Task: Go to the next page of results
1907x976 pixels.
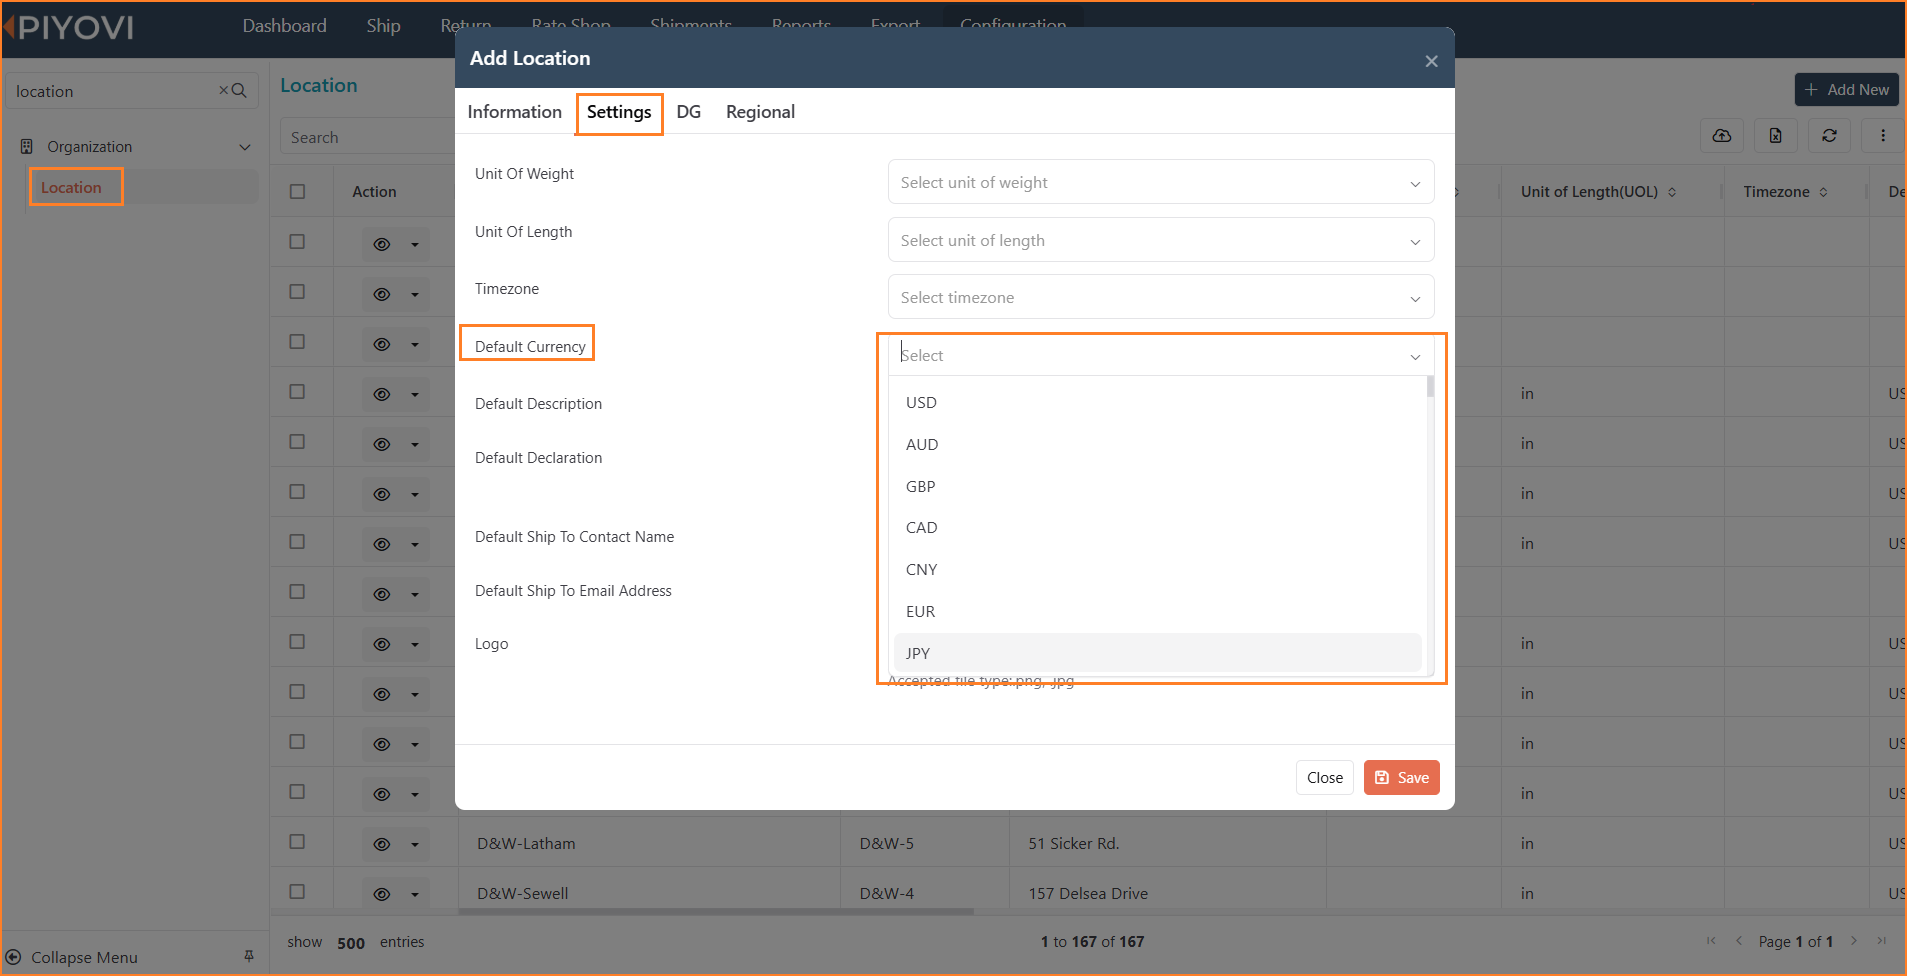Action: pyautogui.click(x=1854, y=941)
